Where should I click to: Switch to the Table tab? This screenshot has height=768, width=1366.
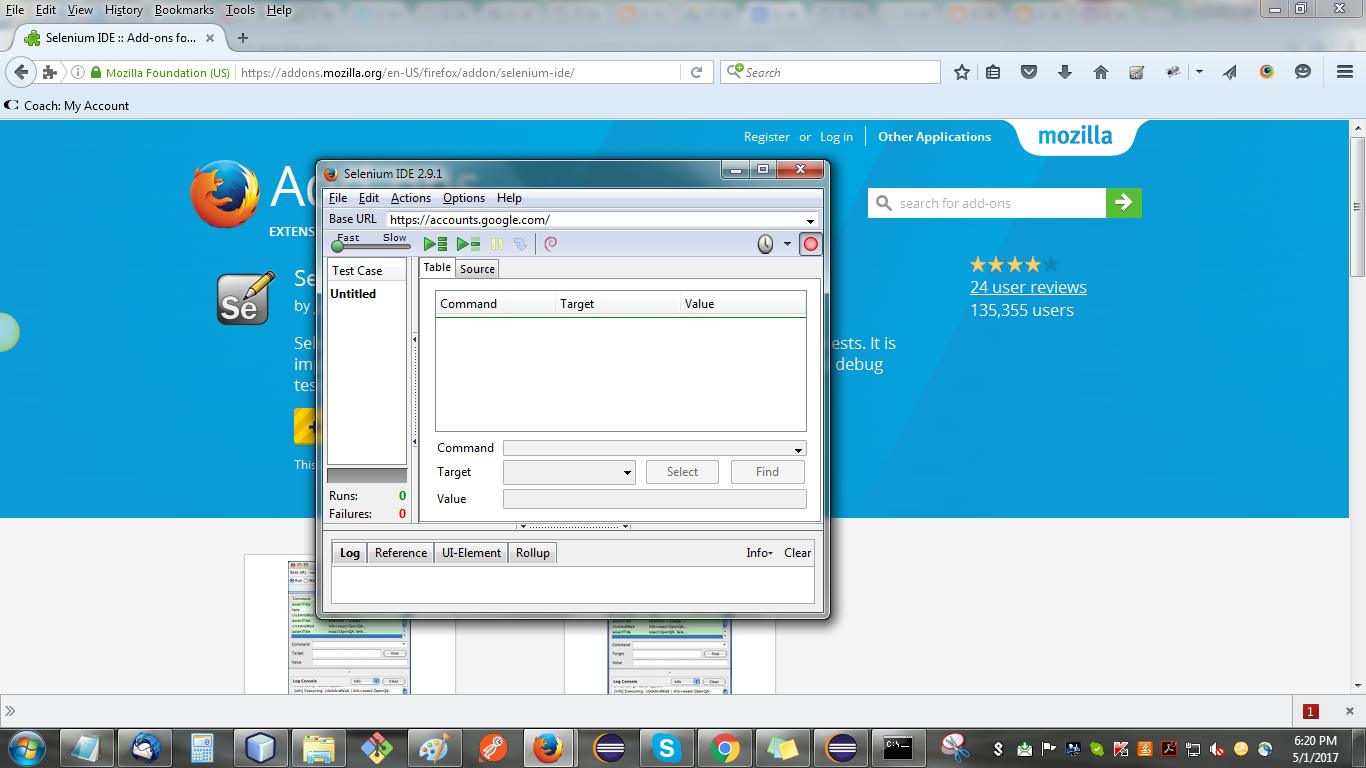pos(437,267)
